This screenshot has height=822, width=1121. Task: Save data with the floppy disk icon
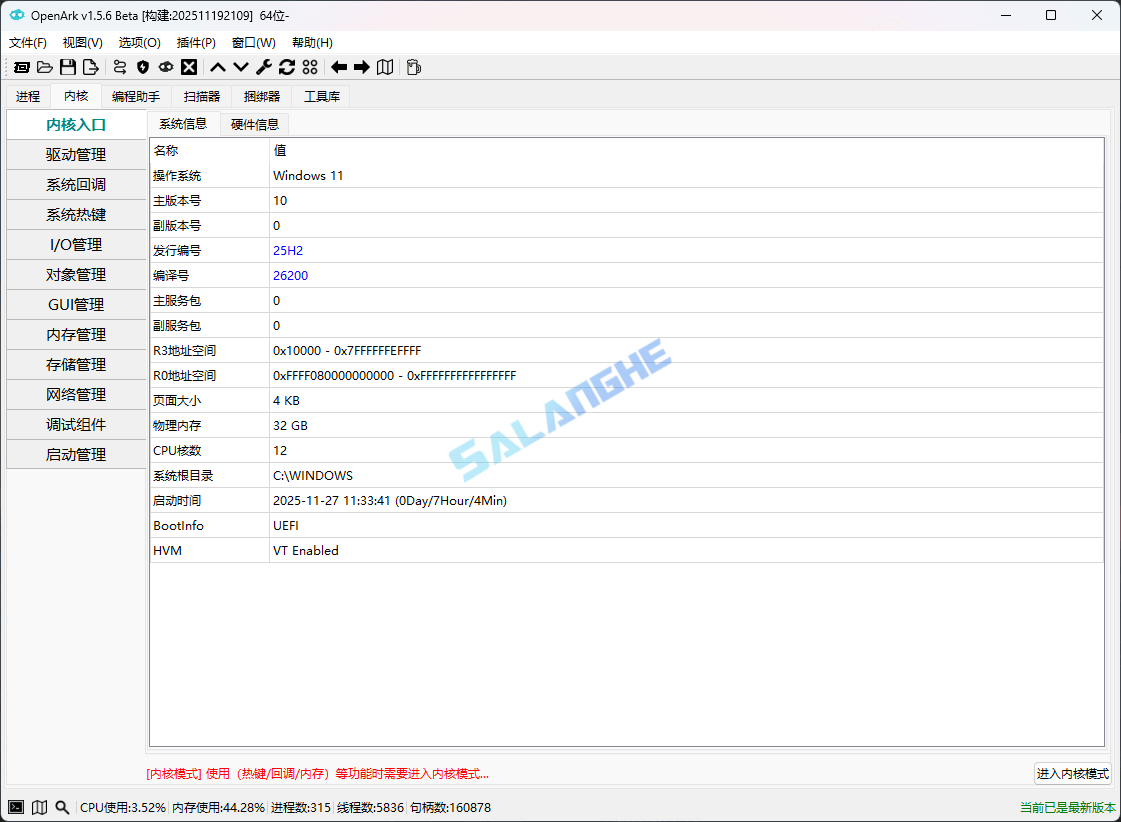point(67,67)
